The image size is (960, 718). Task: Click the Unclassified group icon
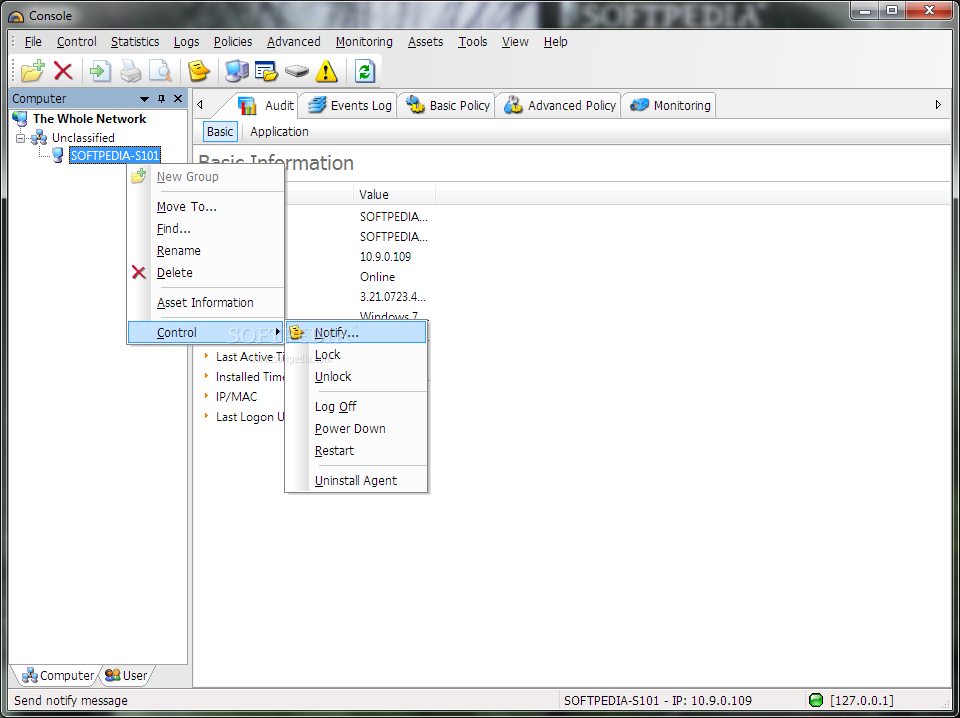point(39,137)
